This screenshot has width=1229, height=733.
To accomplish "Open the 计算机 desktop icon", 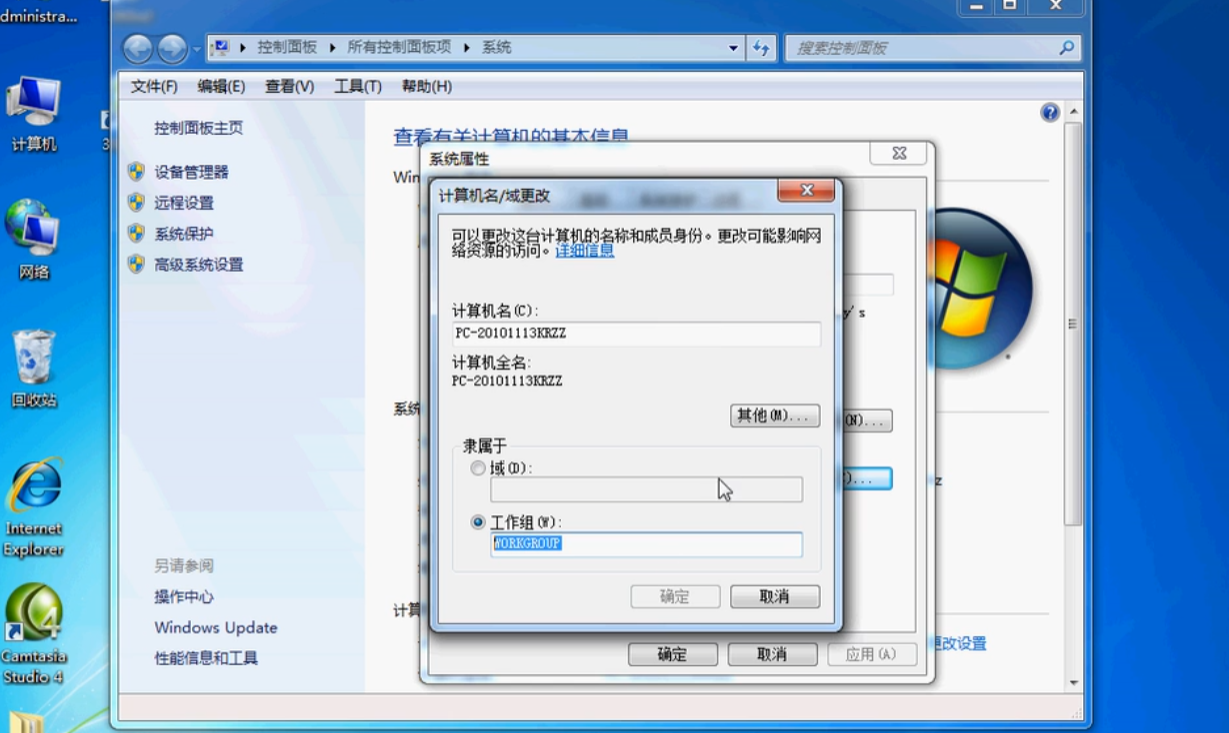I will (x=34, y=114).
